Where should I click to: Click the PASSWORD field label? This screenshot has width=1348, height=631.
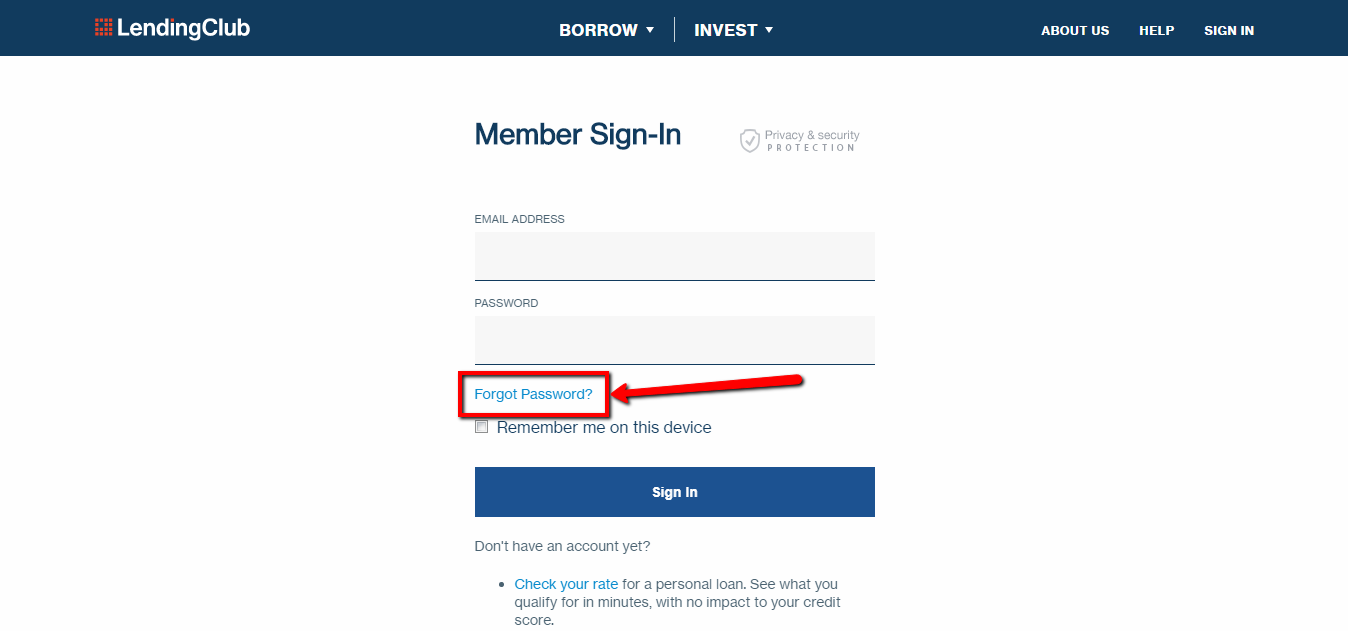[506, 302]
